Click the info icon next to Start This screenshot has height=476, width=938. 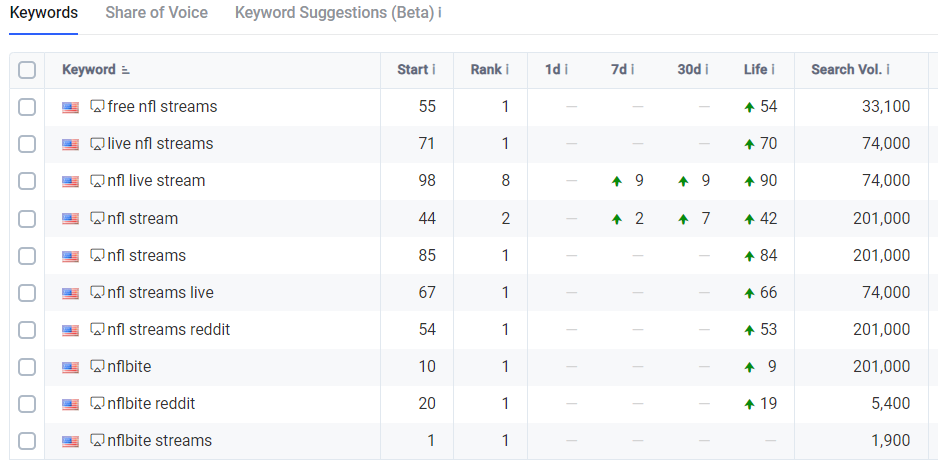pos(434,69)
